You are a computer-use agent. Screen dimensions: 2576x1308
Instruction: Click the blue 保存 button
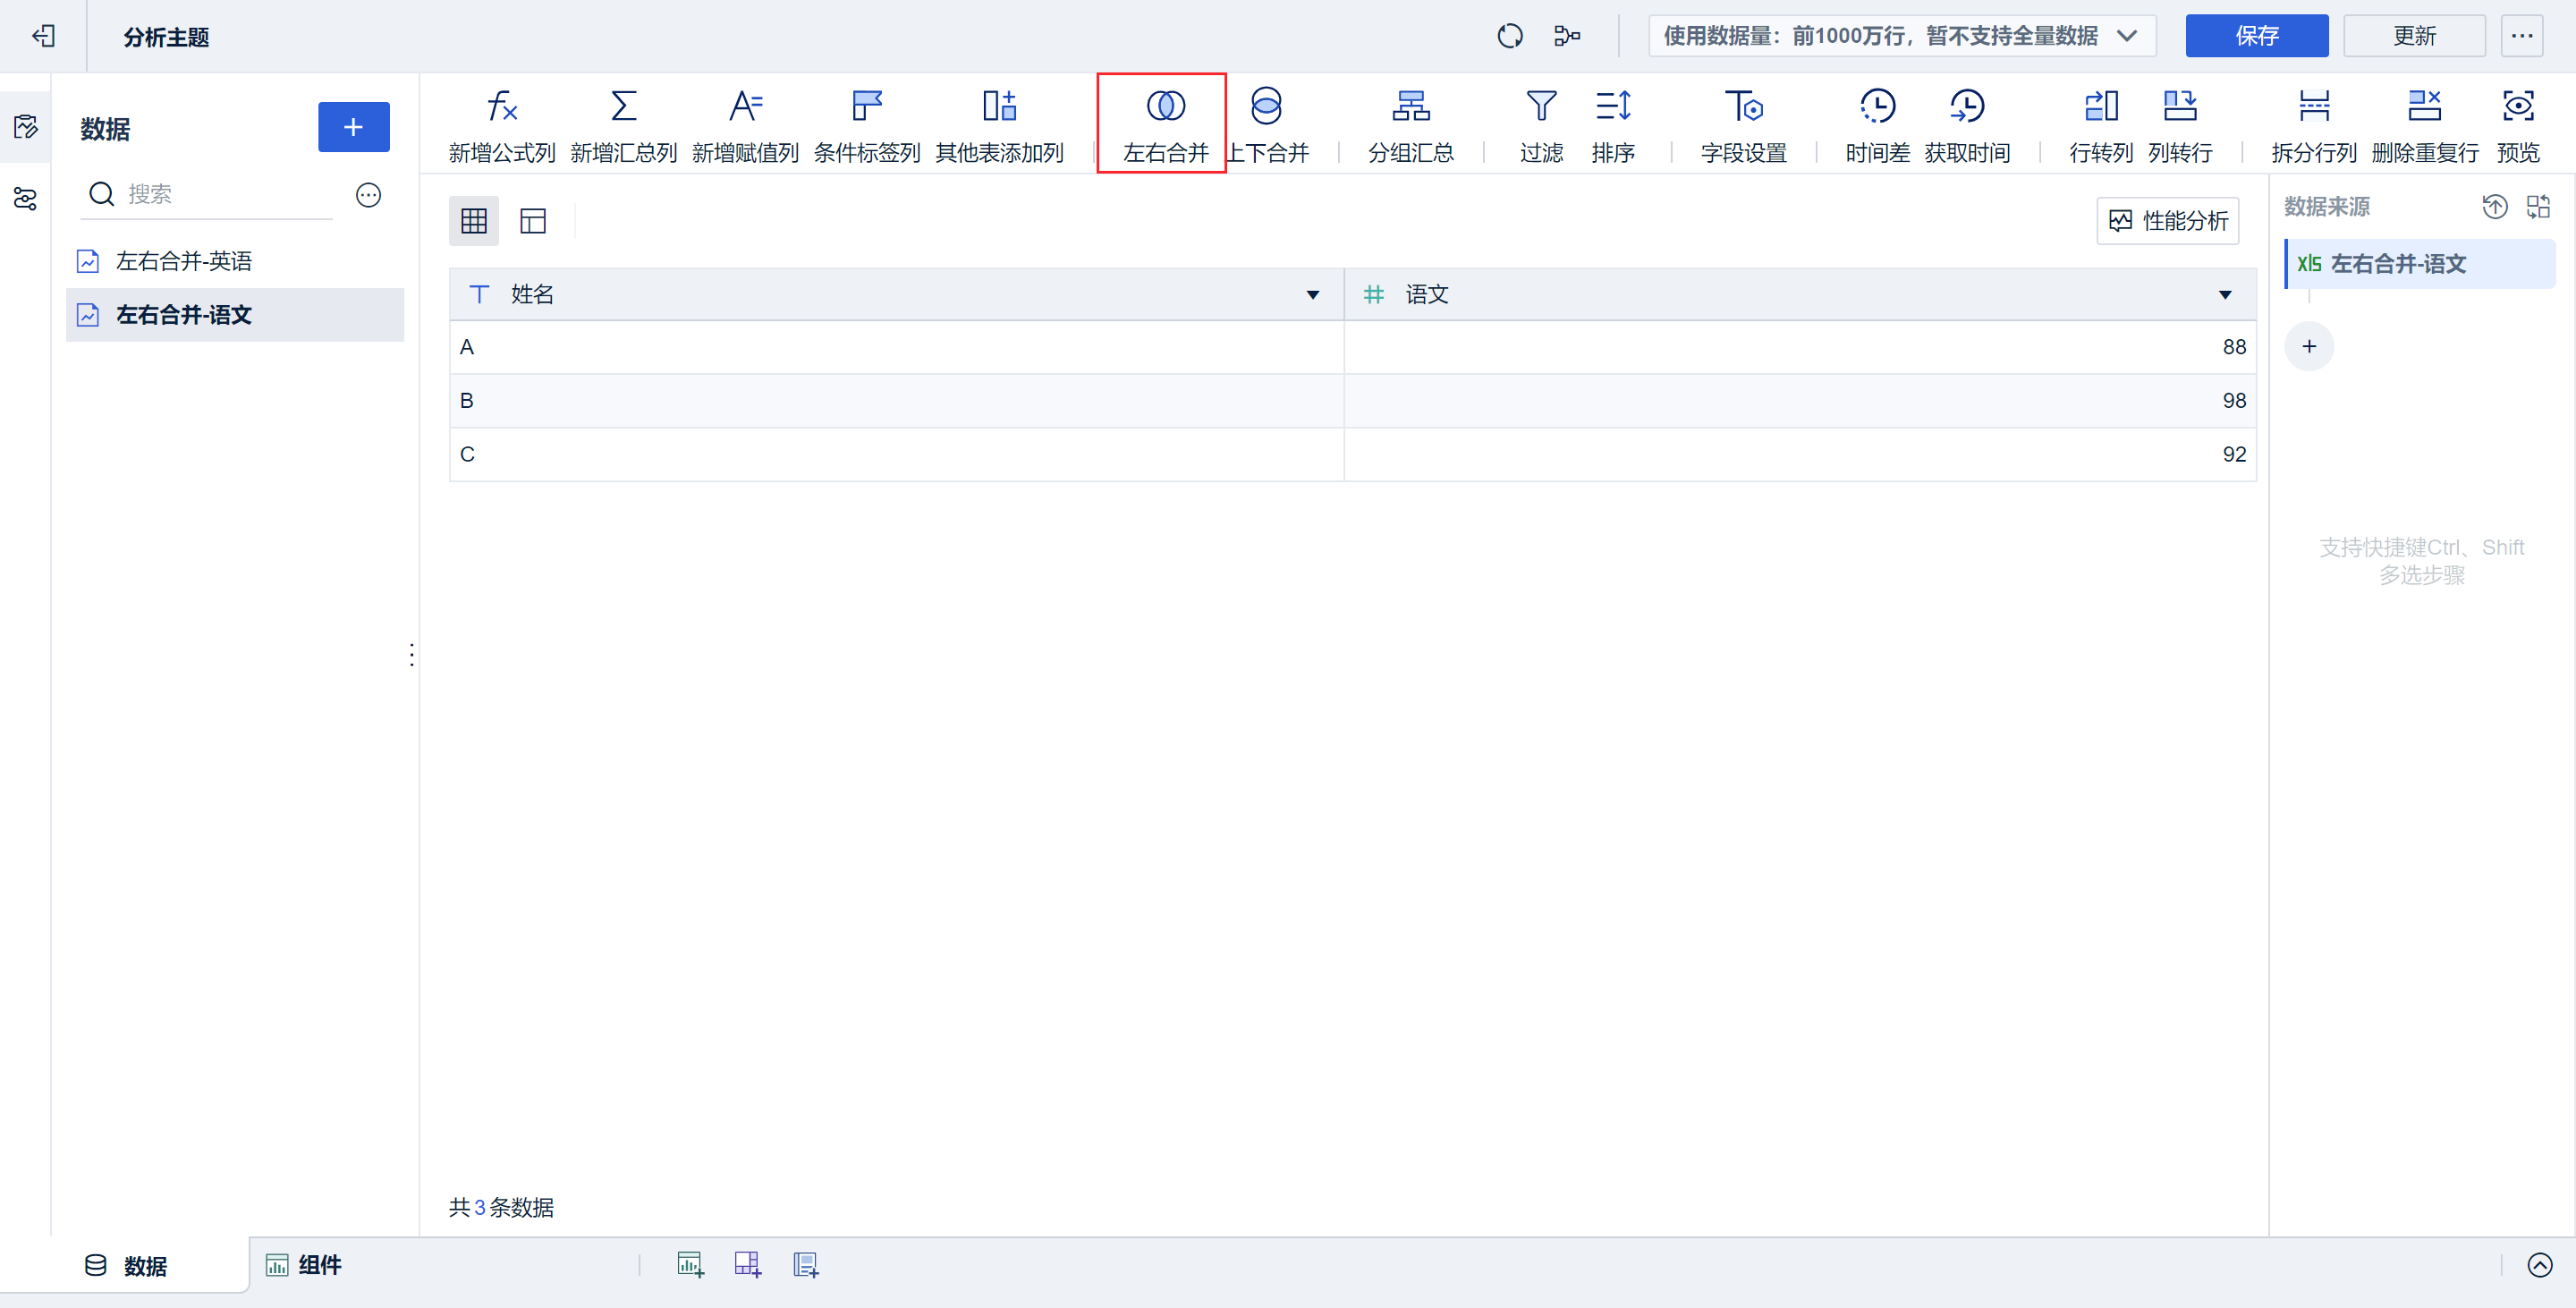2256,36
